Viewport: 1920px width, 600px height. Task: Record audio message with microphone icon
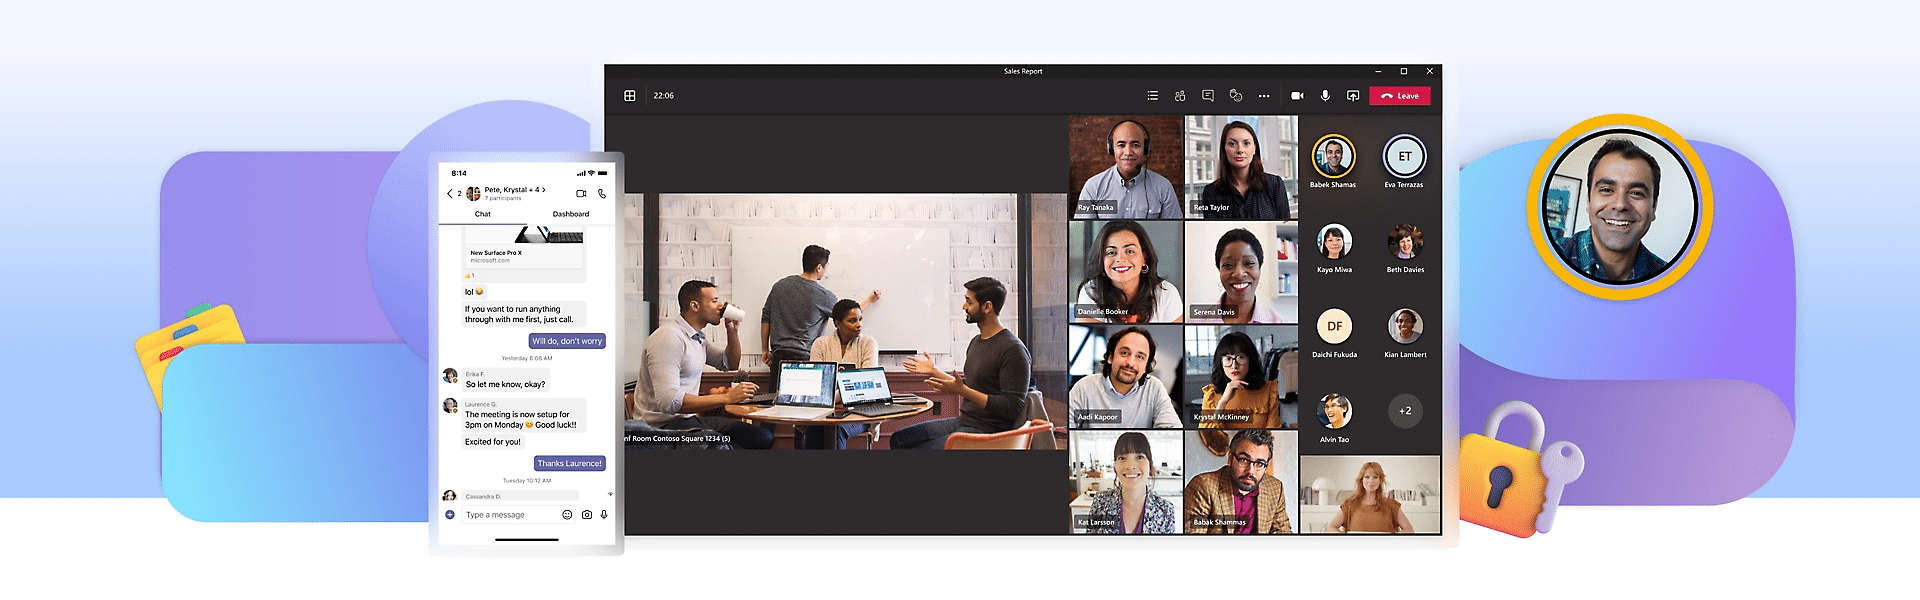[x=604, y=515]
